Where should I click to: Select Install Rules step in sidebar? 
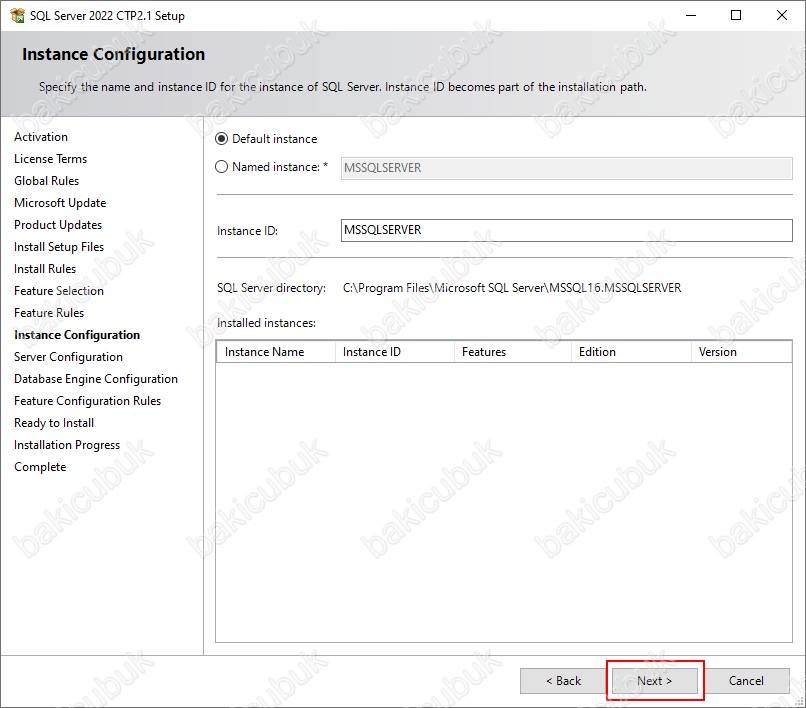pyautogui.click(x=45, y=269)
